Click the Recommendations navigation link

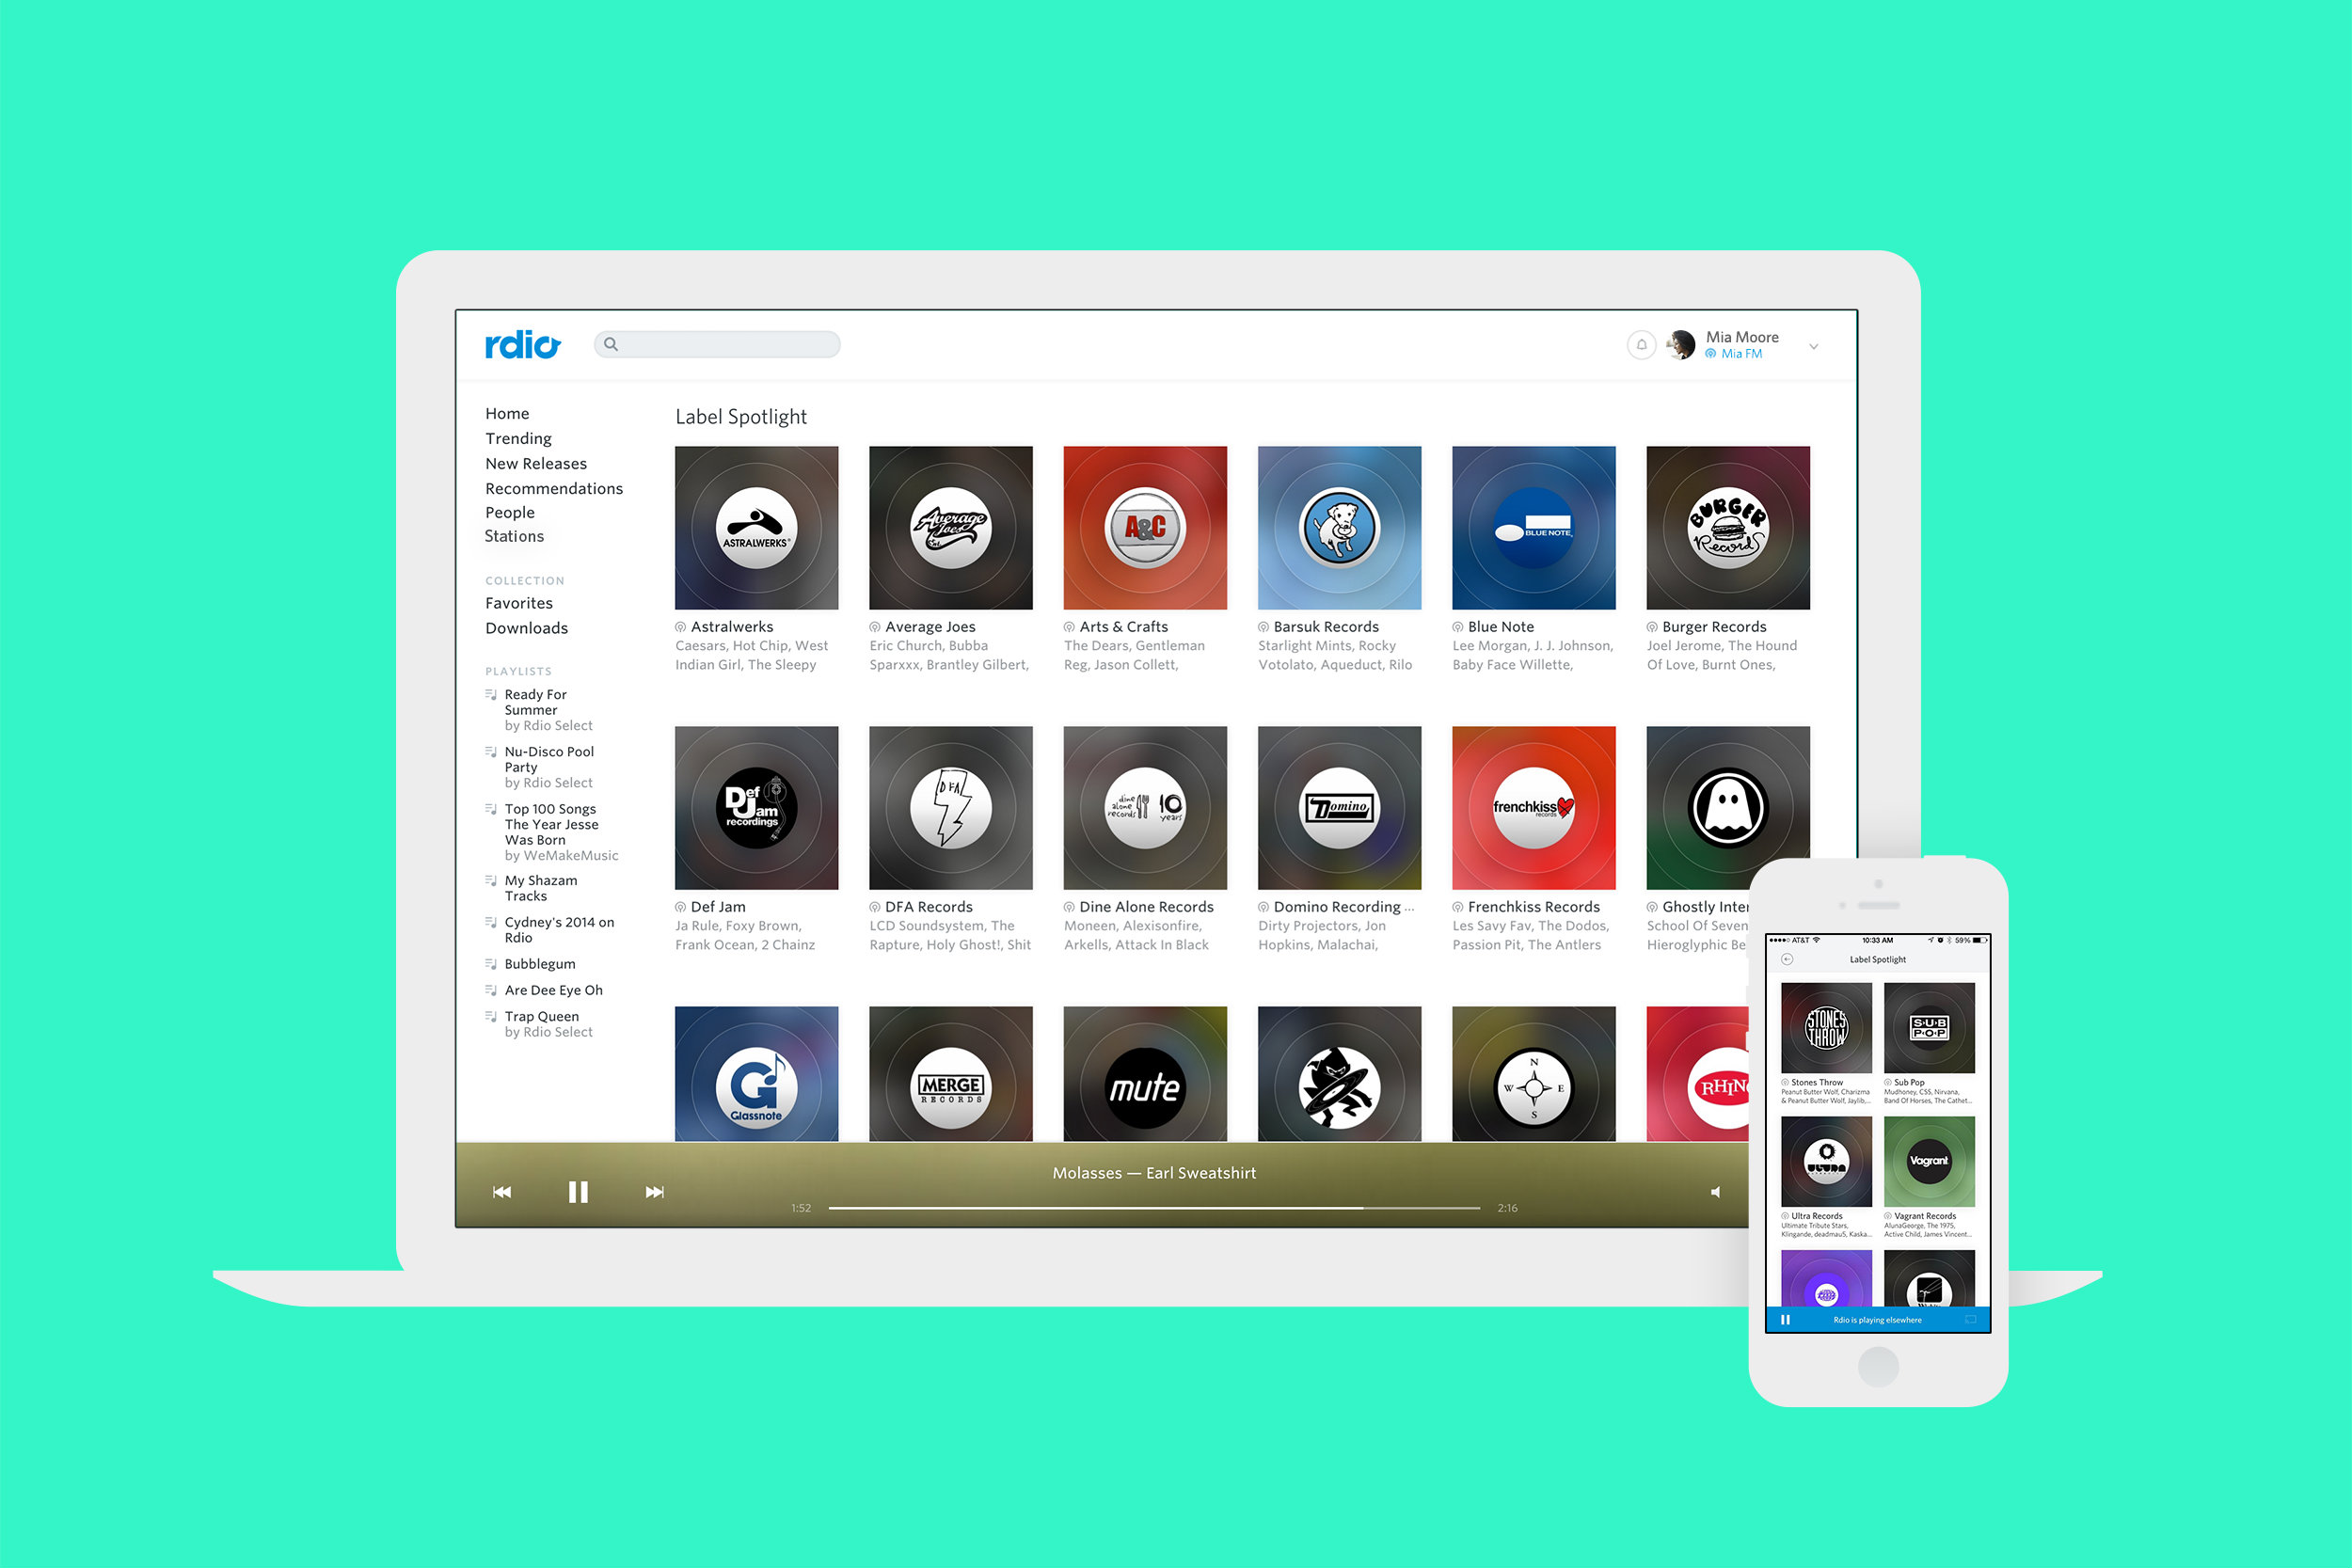point(553,488)
